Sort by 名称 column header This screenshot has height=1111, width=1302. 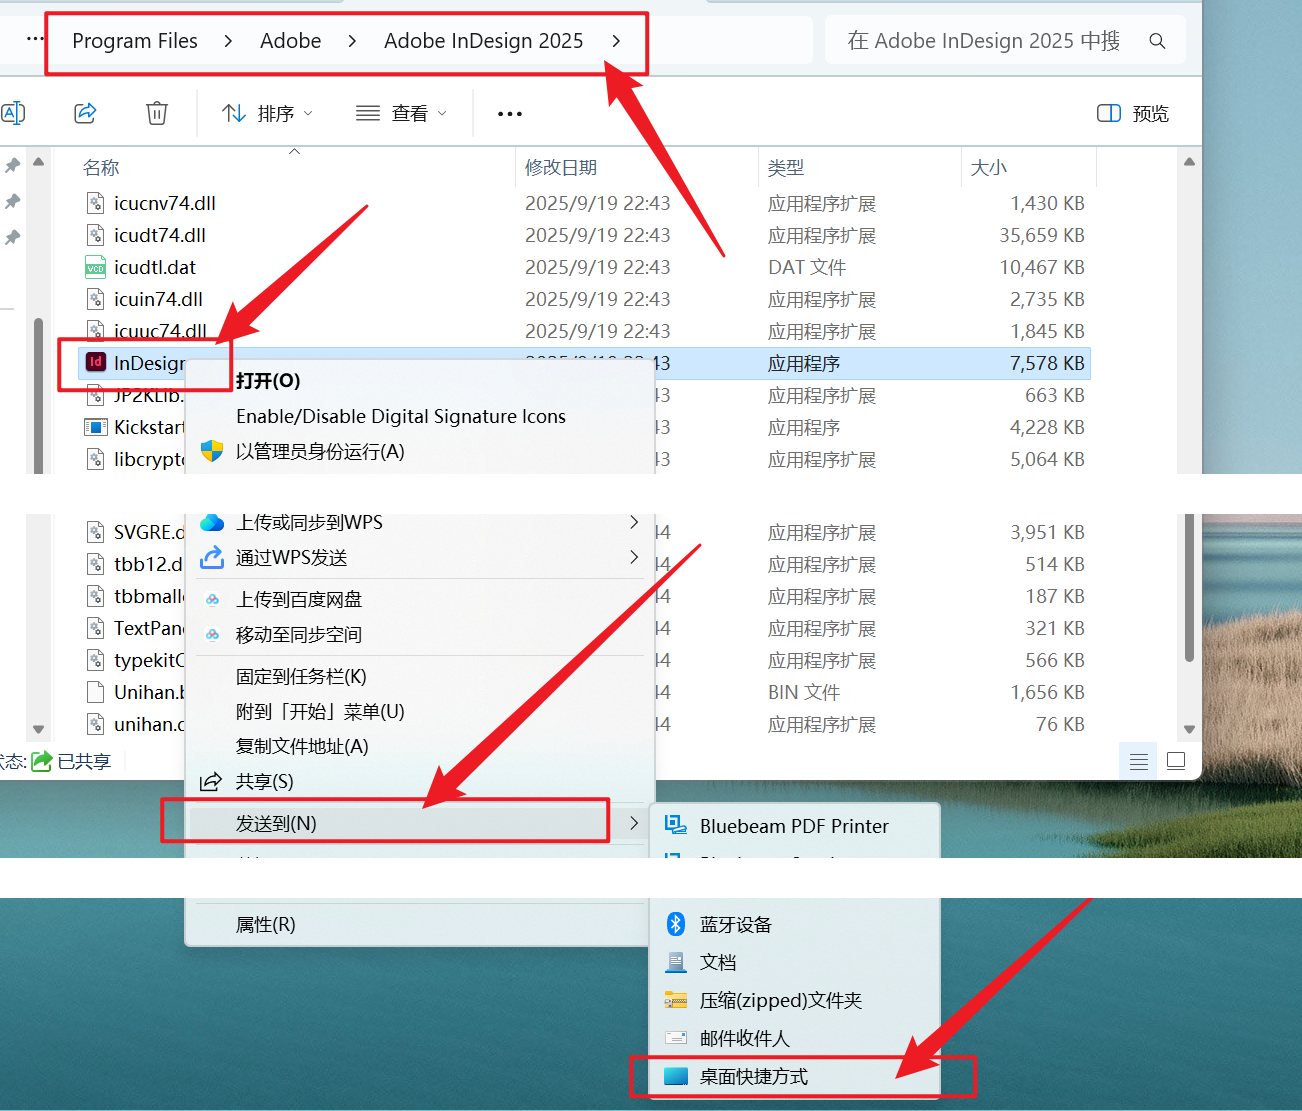tap(101, 168)
